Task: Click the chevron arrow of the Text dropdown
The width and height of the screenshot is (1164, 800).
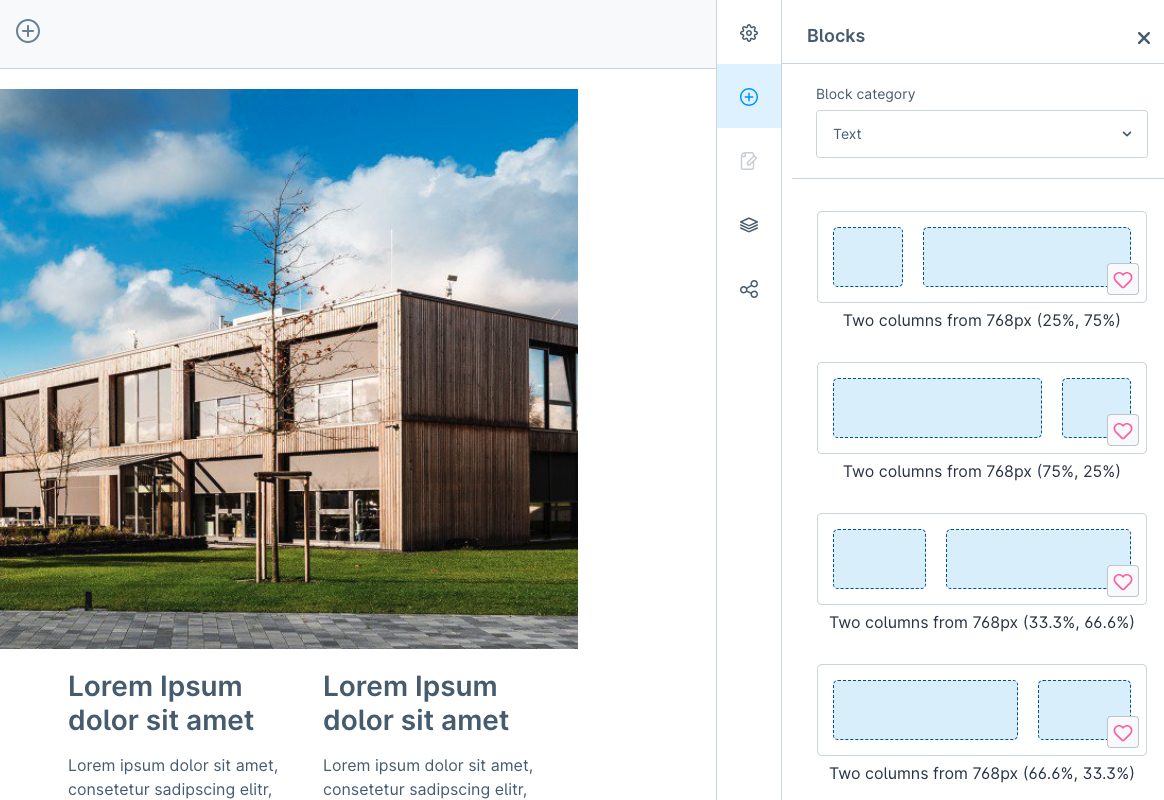Action: 1127,134
